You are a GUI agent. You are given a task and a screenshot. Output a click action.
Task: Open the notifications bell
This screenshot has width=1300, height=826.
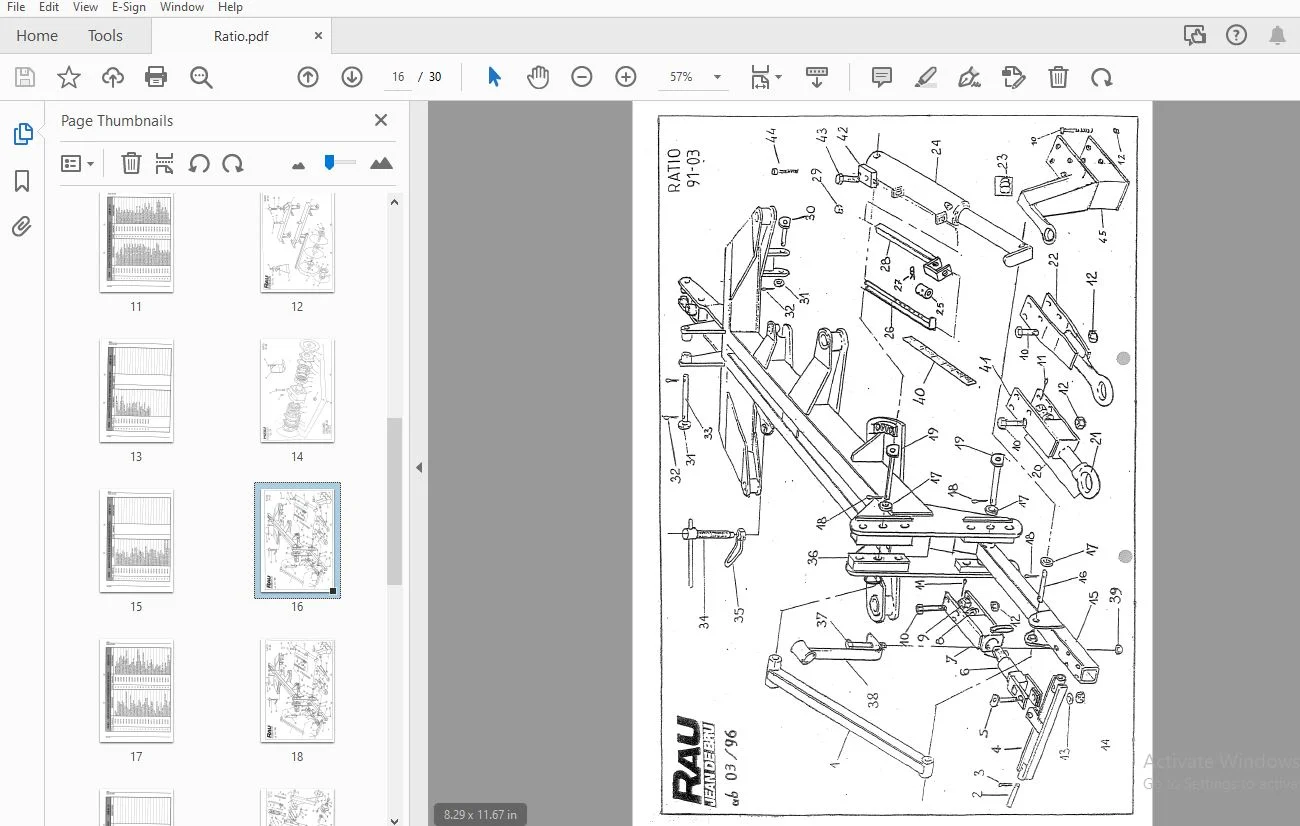(x=1277, y=36)
